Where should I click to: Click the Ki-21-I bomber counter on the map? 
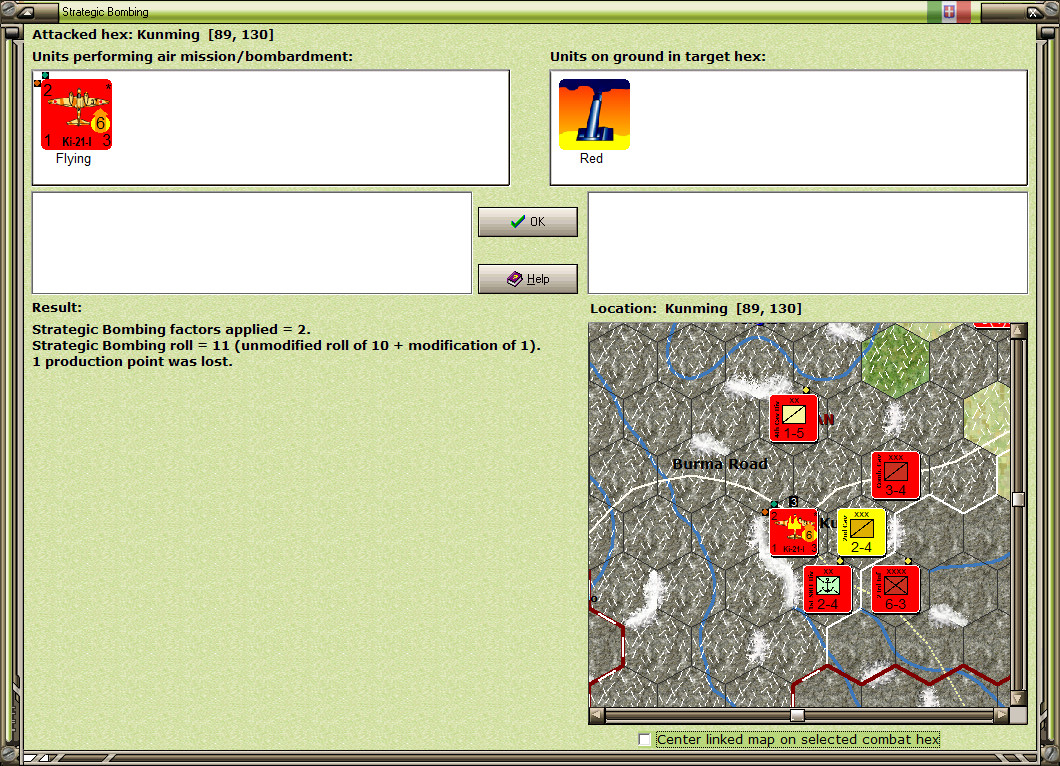pos(794,533)
